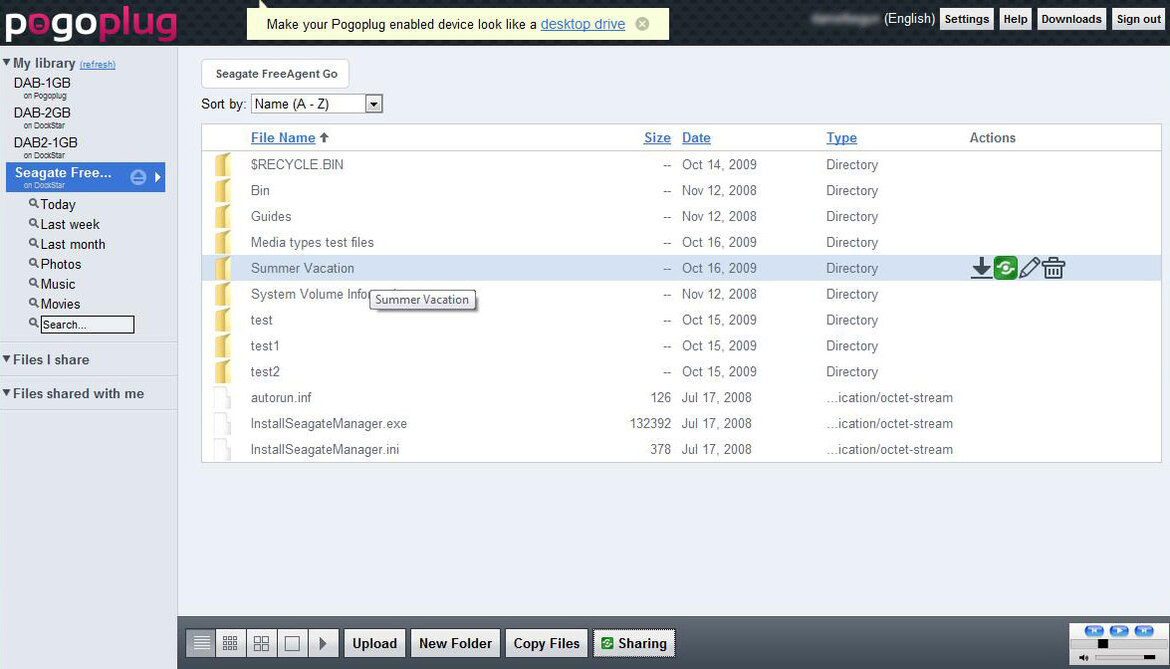This screenshot has height=669, width=1170.
Task: Open the Help page
Action: tap(1015, 19)
